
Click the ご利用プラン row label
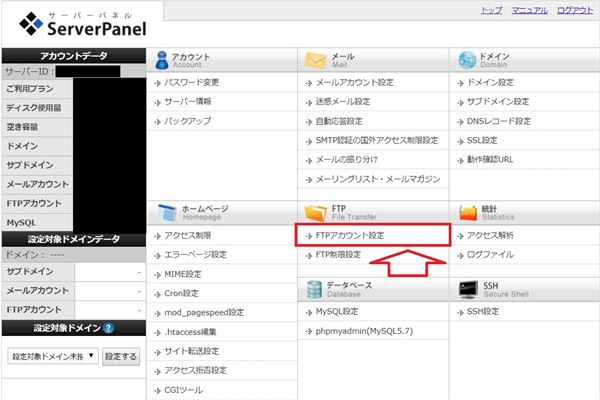[30, 89]
